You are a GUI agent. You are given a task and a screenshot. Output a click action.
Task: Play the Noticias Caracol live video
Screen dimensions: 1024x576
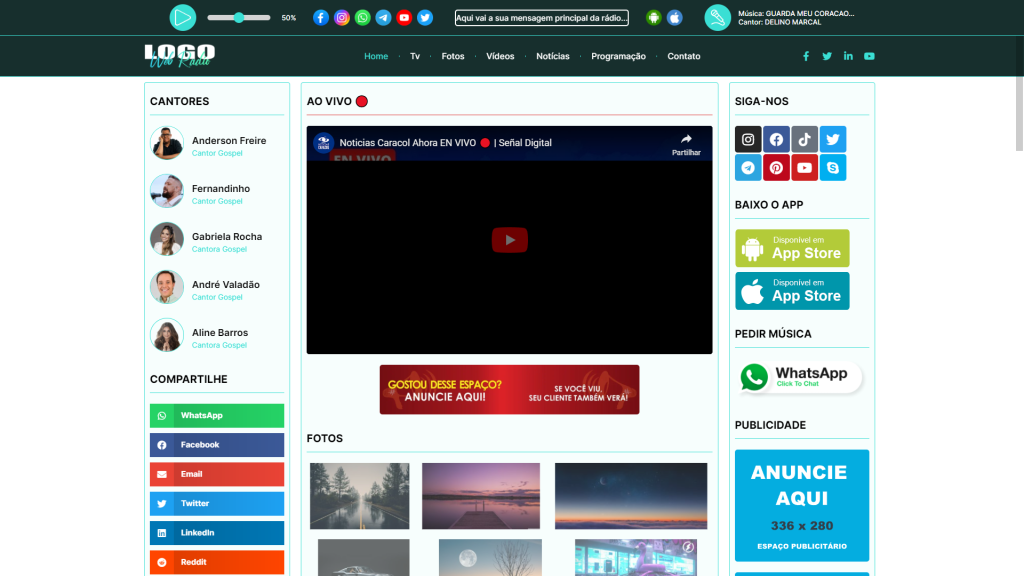(509, 240)
